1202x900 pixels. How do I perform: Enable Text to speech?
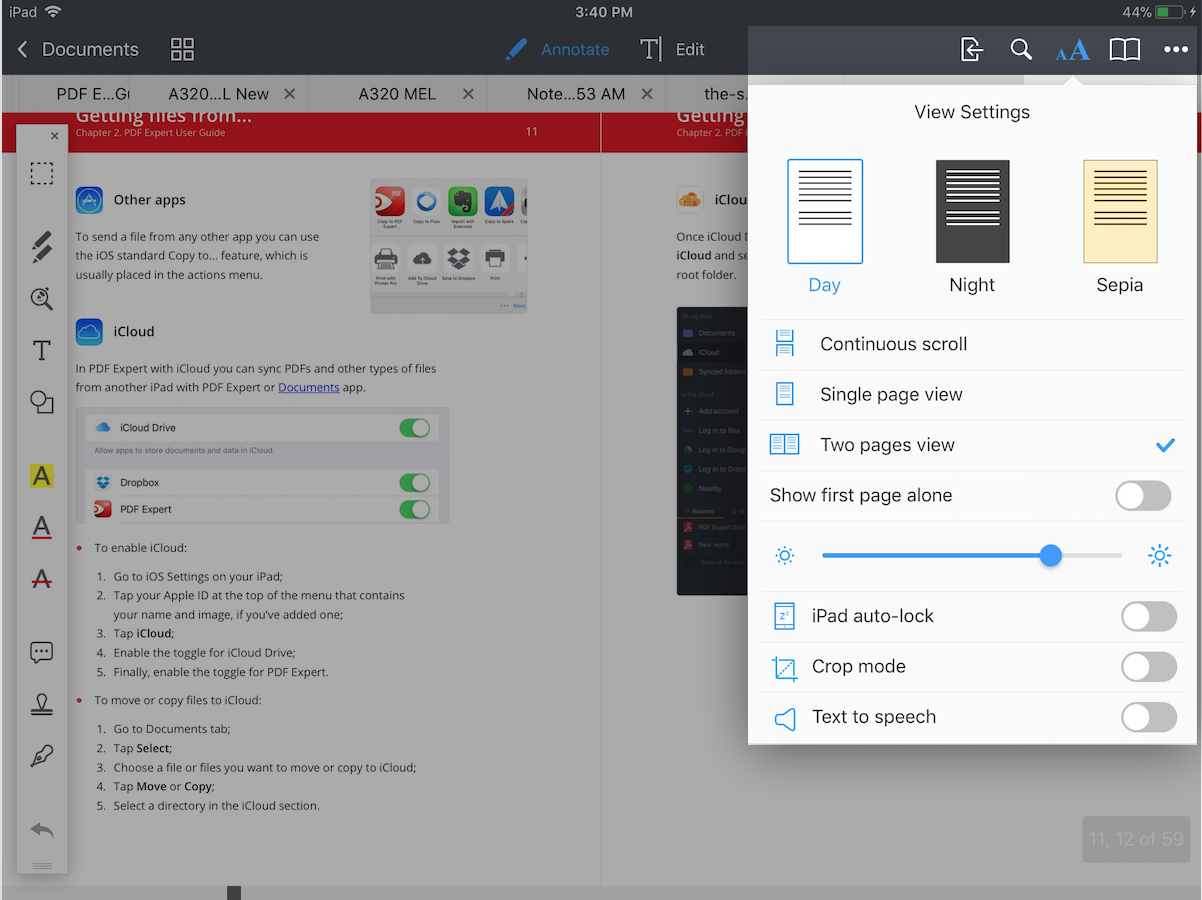[1149, 717]
